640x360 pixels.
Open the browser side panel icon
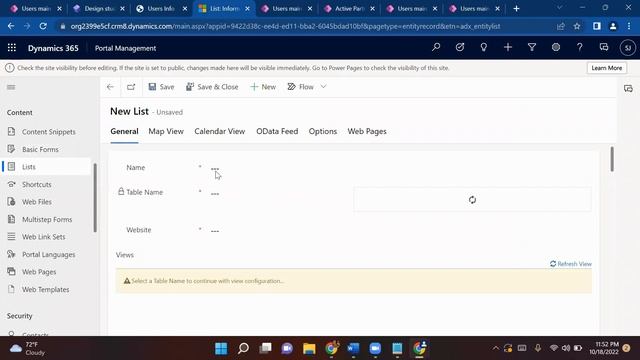coord(597,26)
